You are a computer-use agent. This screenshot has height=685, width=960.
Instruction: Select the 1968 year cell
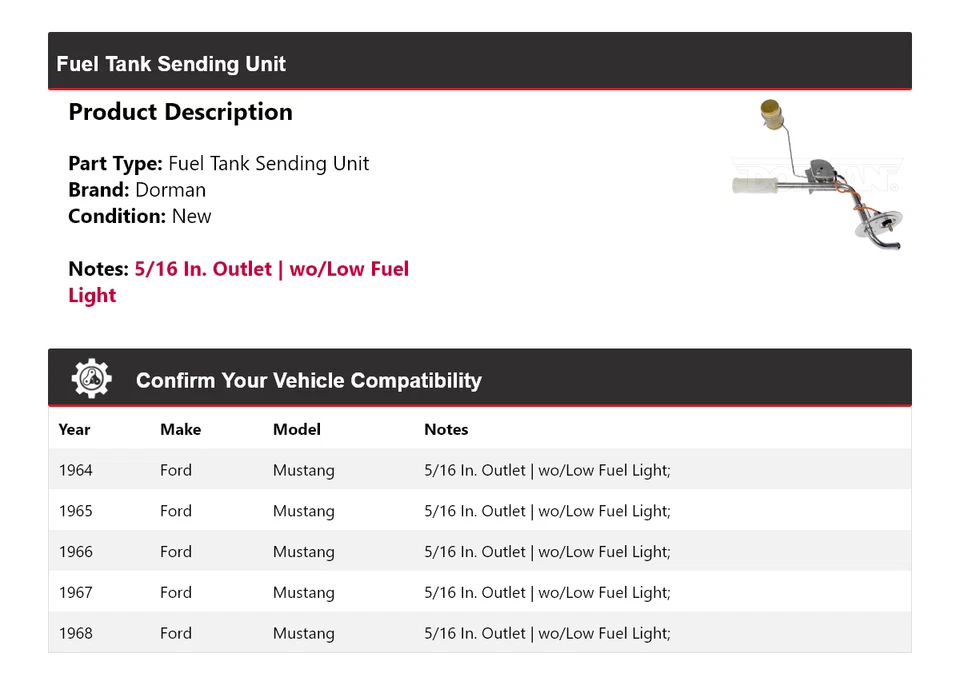tap(75, 633)
